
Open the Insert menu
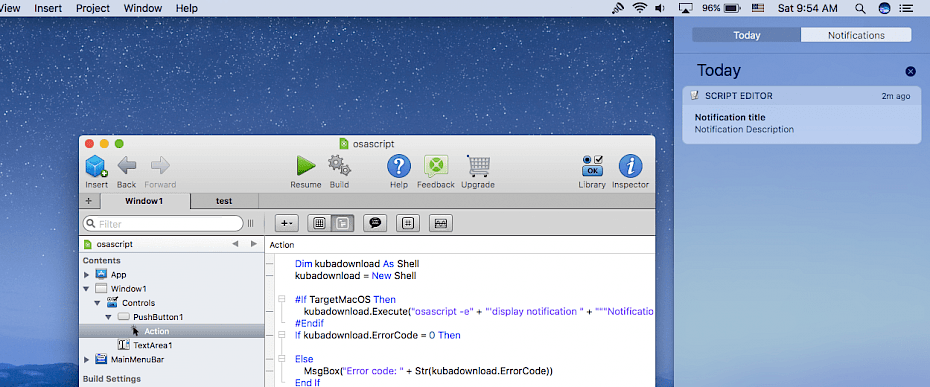49,8
